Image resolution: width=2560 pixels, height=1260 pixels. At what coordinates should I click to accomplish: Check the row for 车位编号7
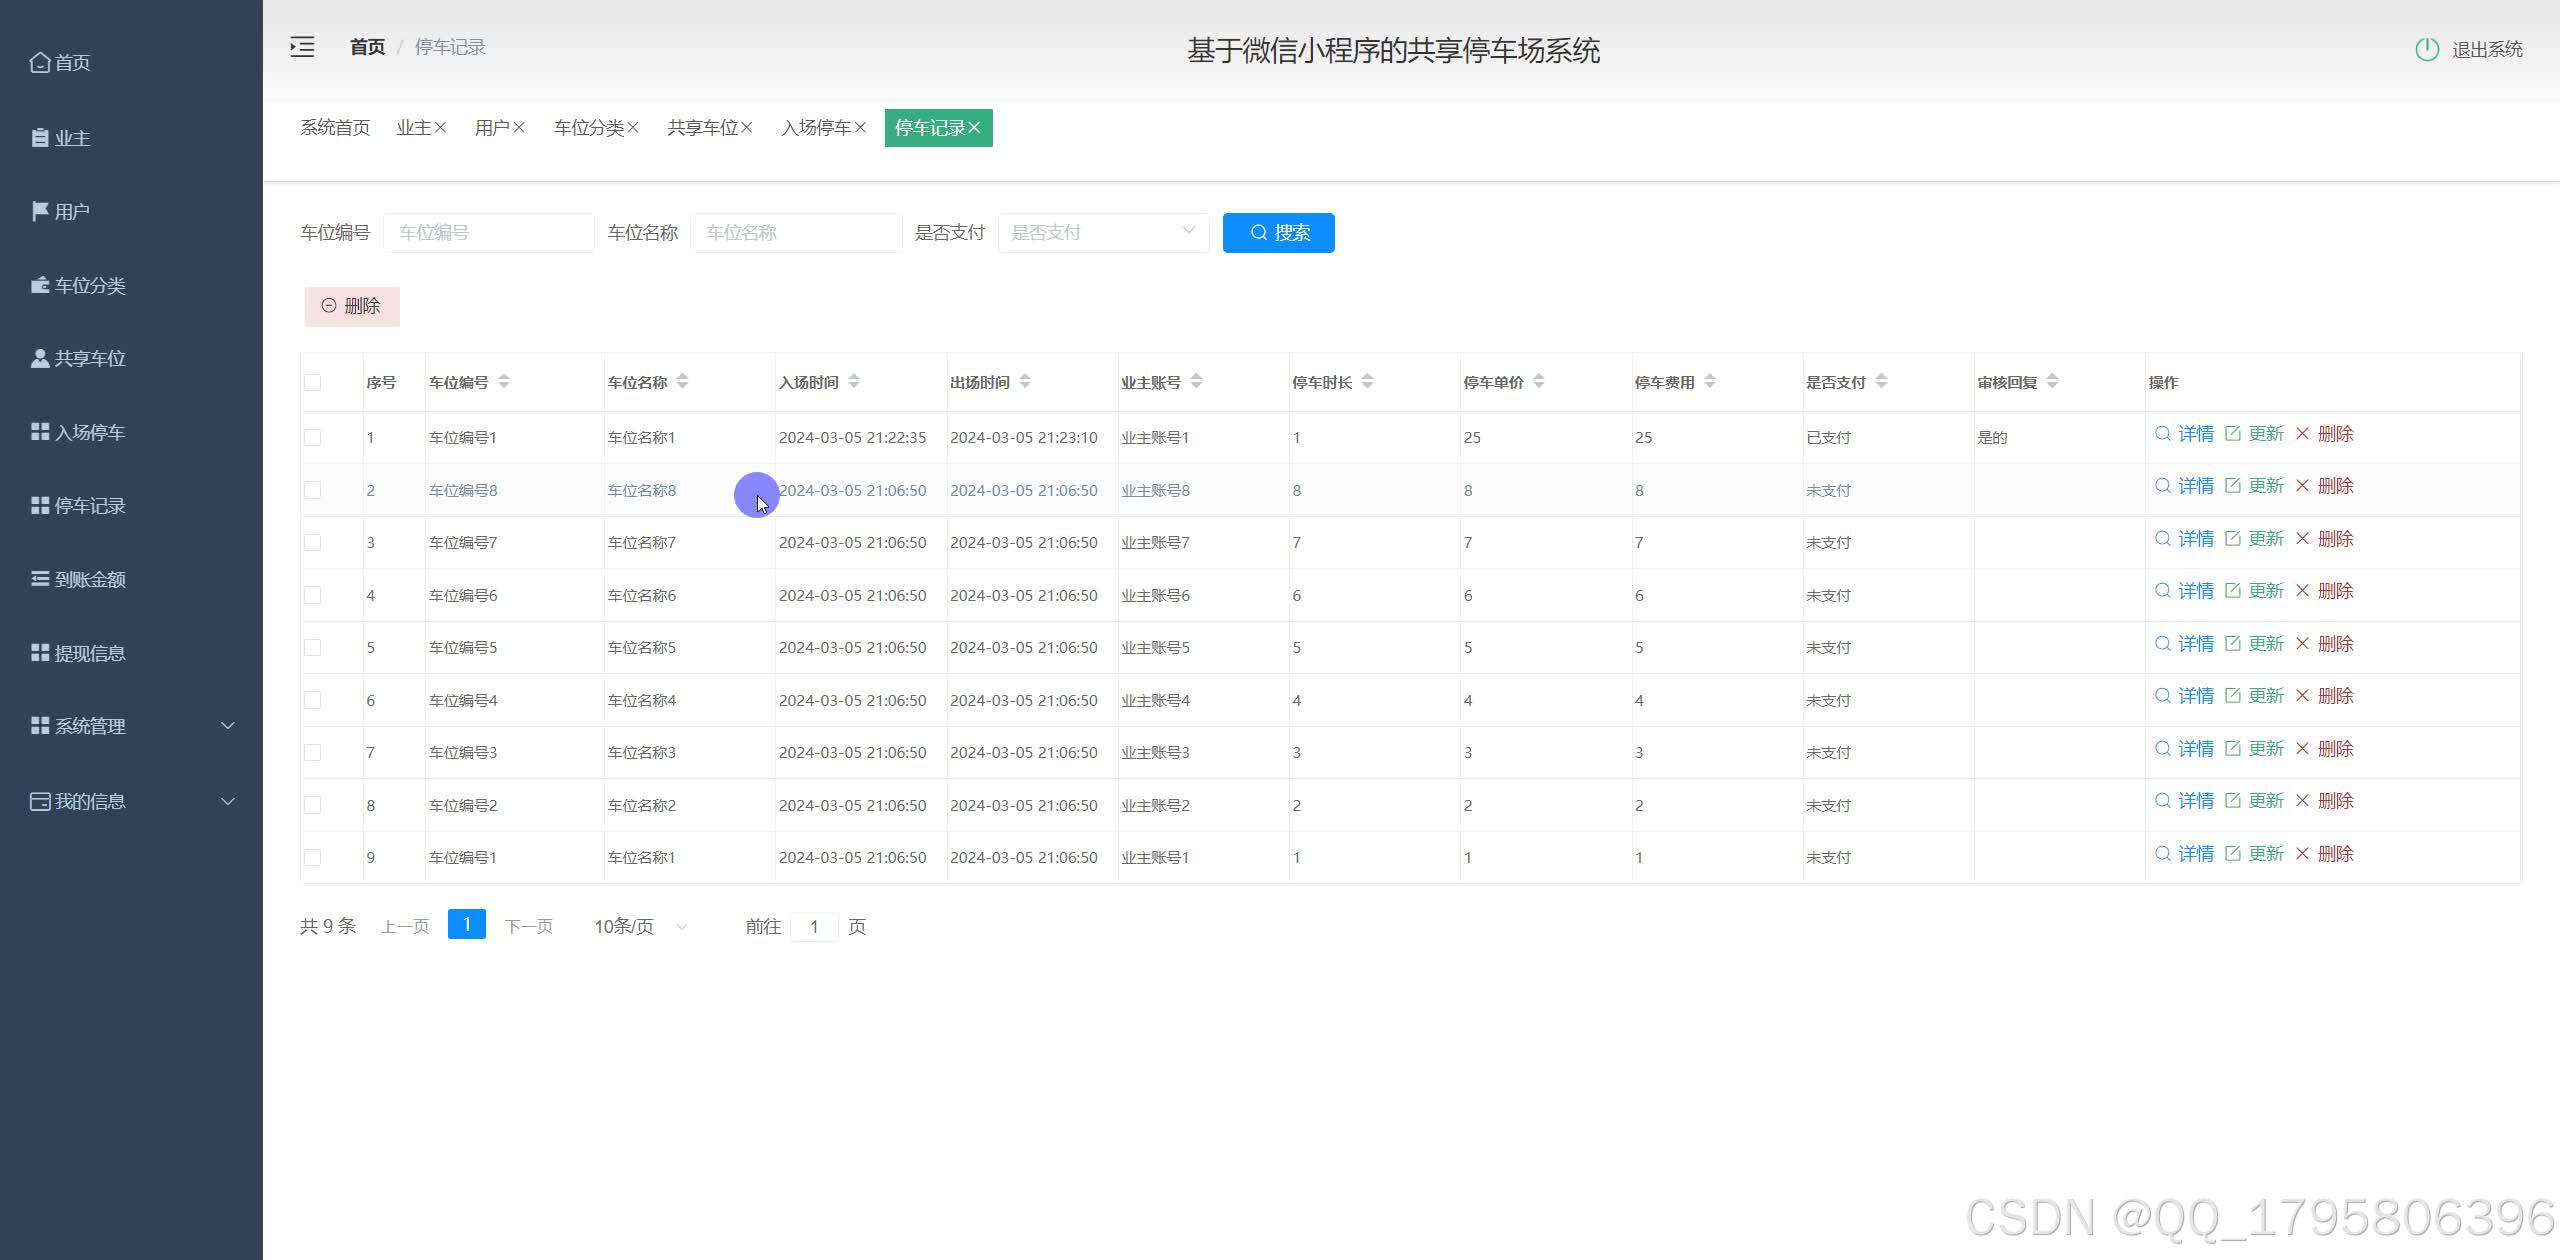(313, 543)
